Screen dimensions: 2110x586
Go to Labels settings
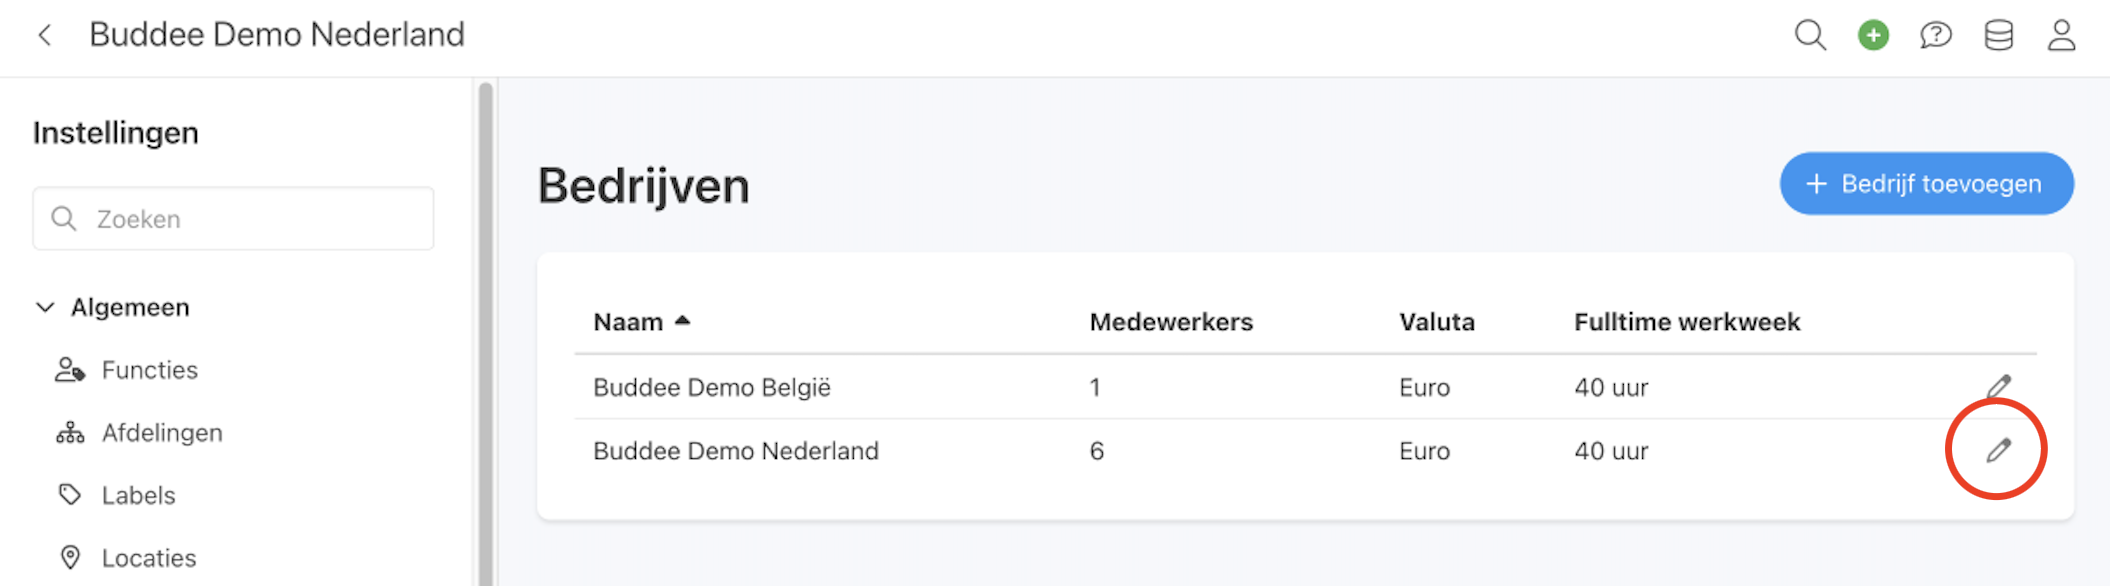point(138,495)
